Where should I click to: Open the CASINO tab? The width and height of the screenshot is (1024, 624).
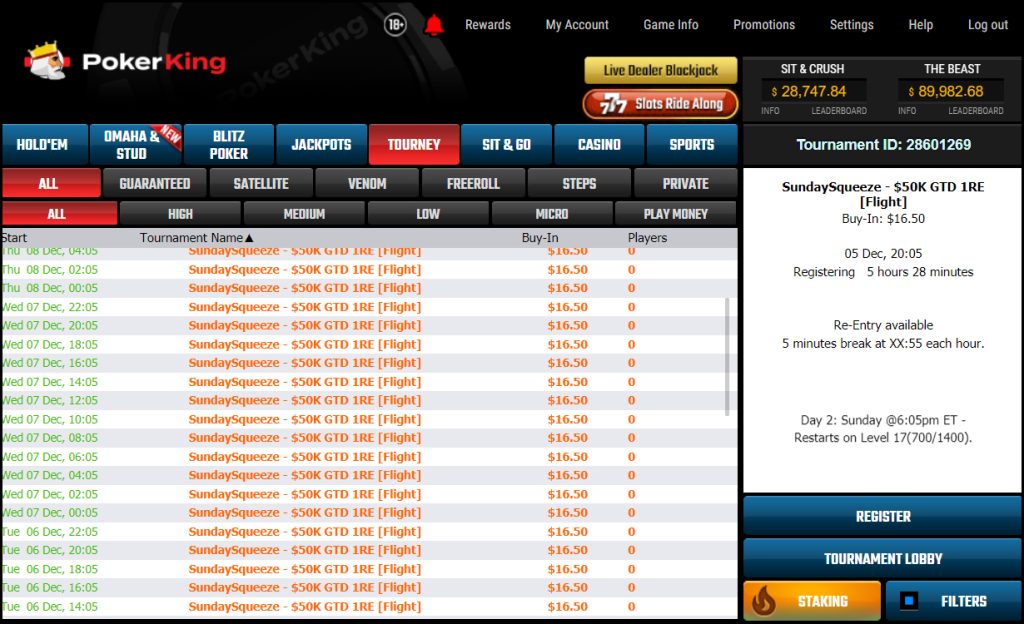pyautogui.click(x=599, y=144)
